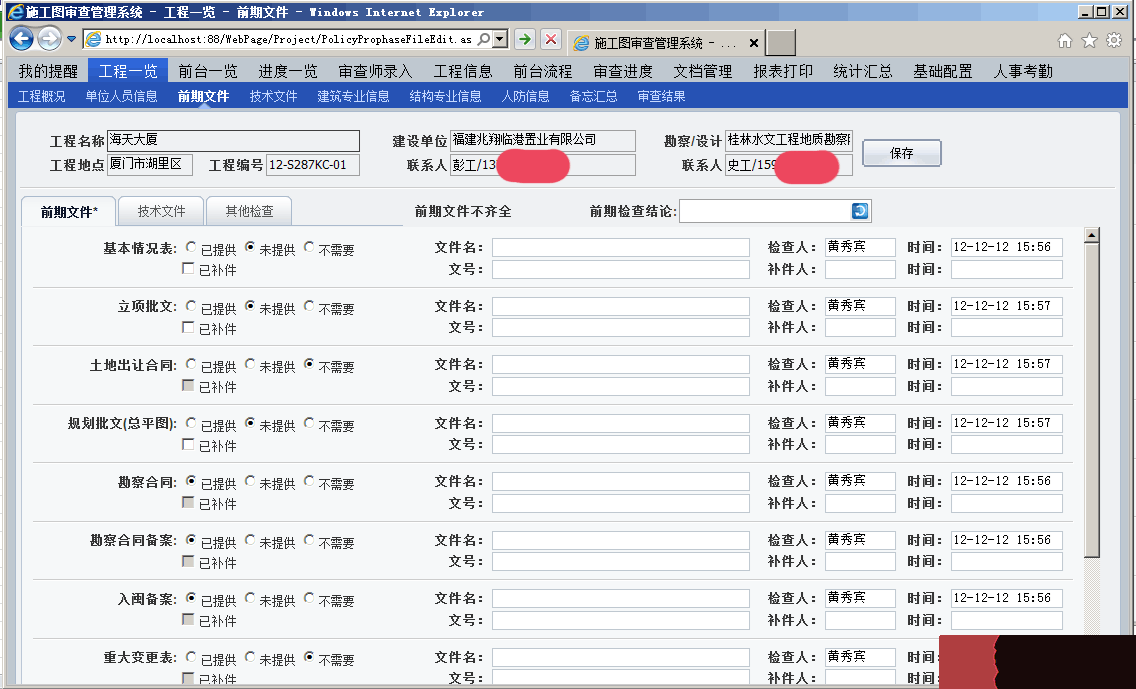Open the 我的提醒 menu
Screen dimensions: 1136x689
(x=48, y=71)
